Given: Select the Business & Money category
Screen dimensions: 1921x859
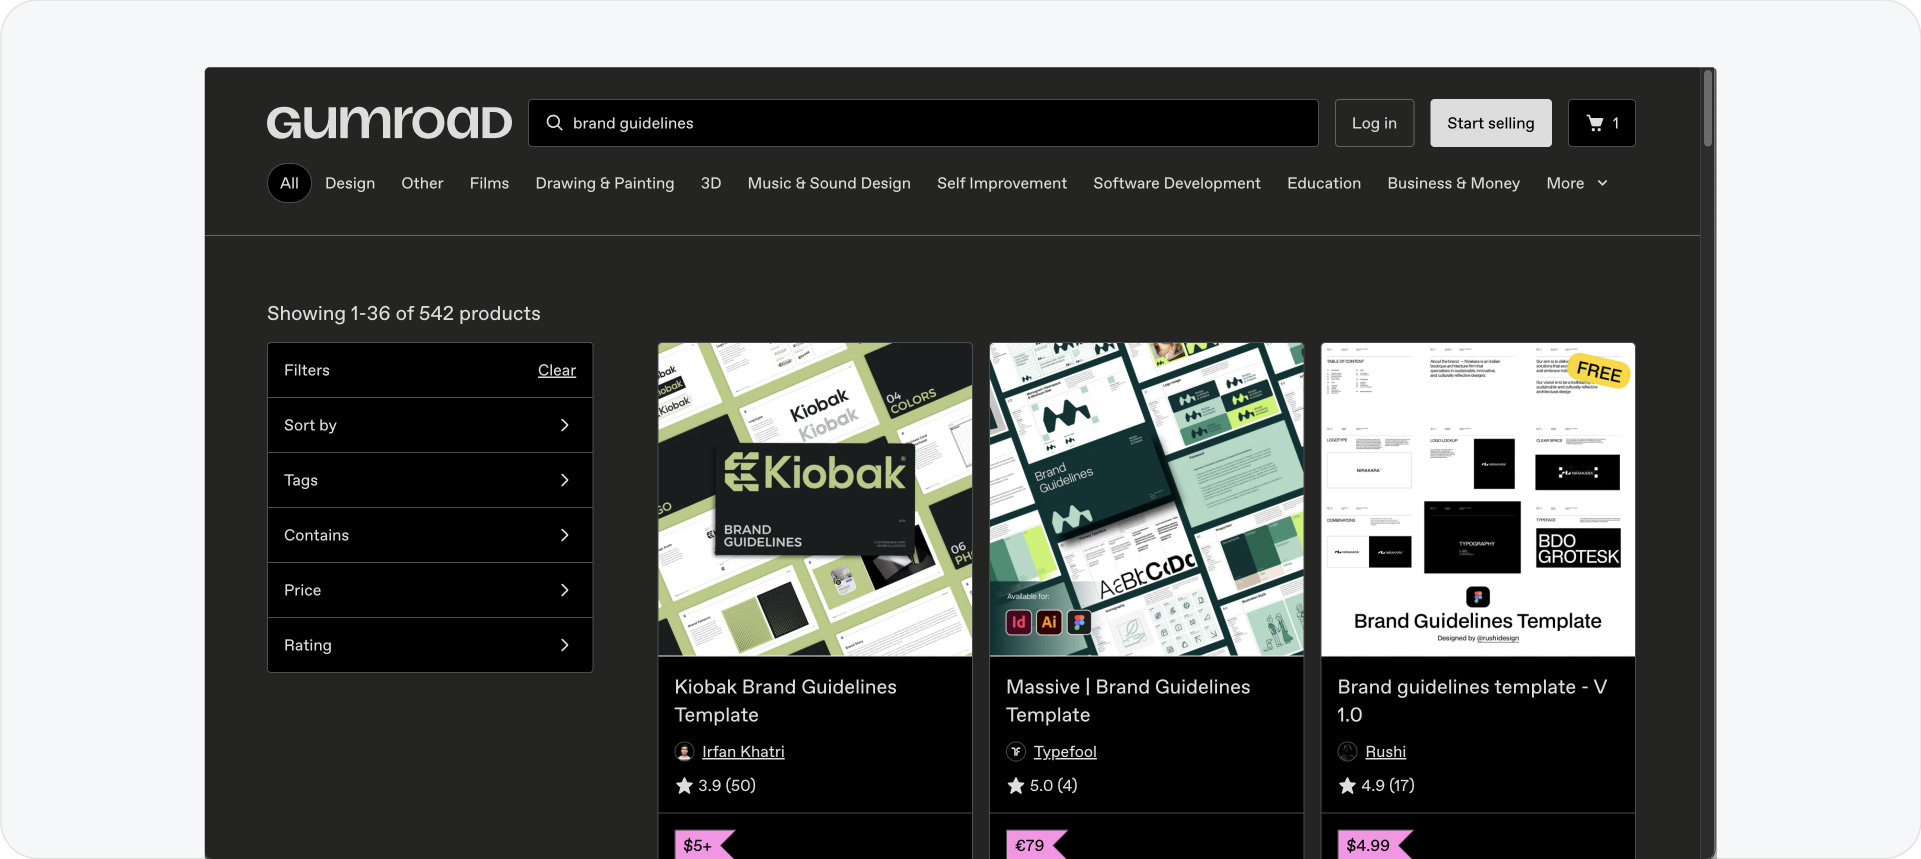Looking at the screenshot, I should pos(1453,183).
